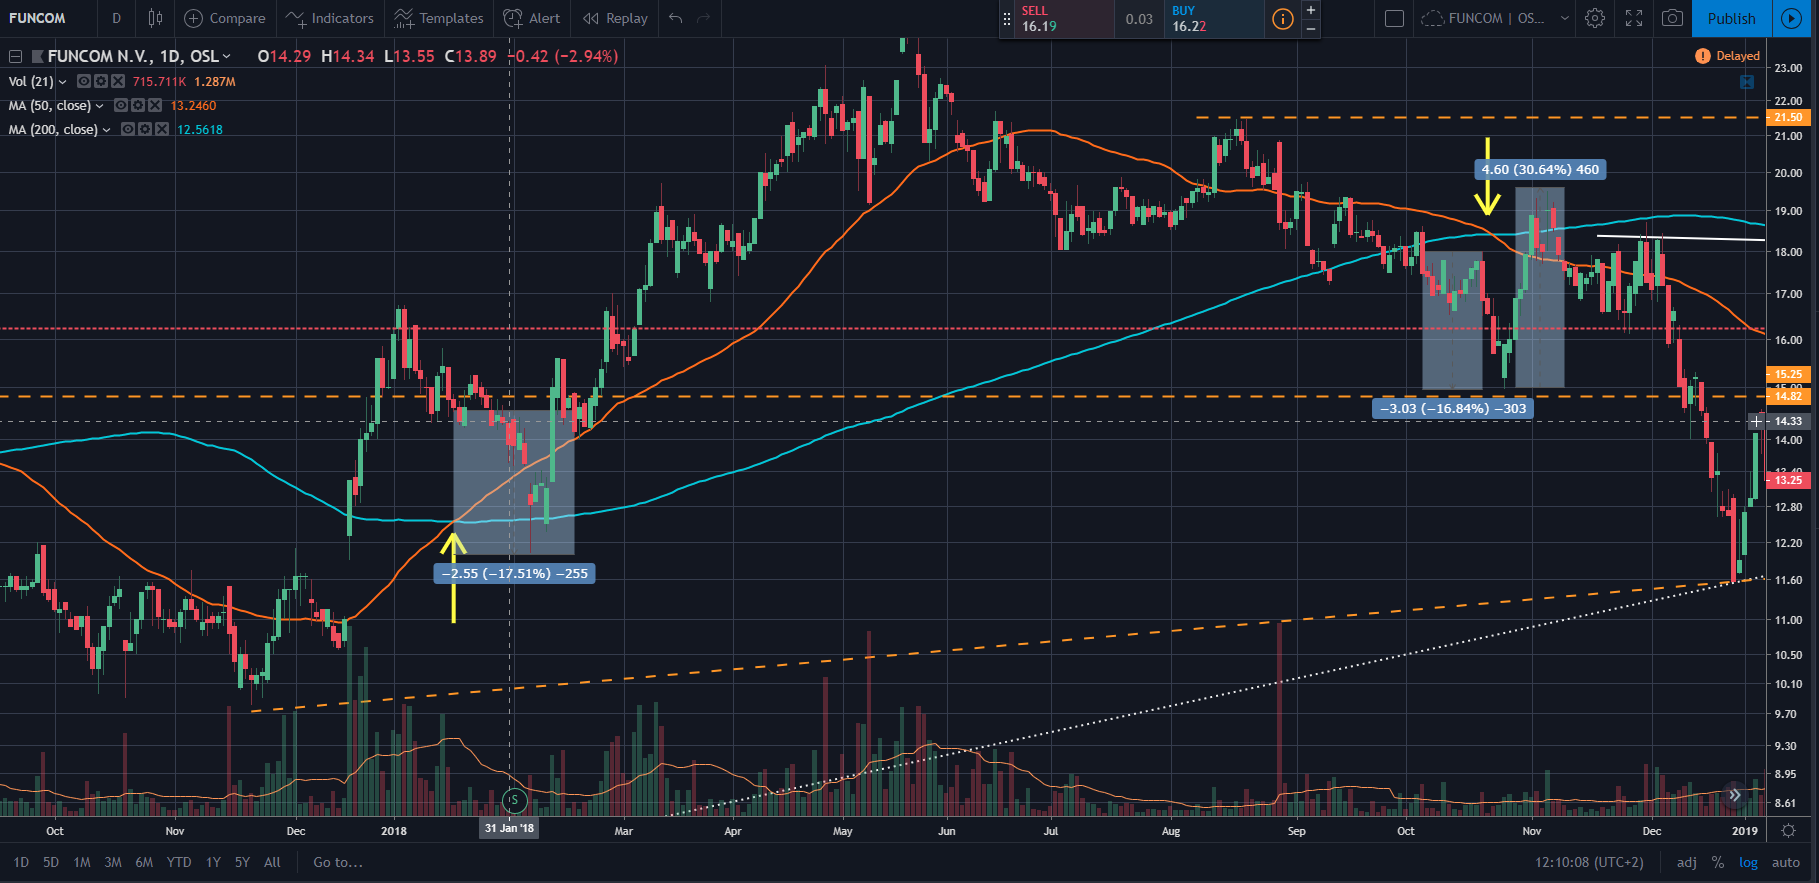
Task: Set range to YTD
Action: [x=179, y=862]
